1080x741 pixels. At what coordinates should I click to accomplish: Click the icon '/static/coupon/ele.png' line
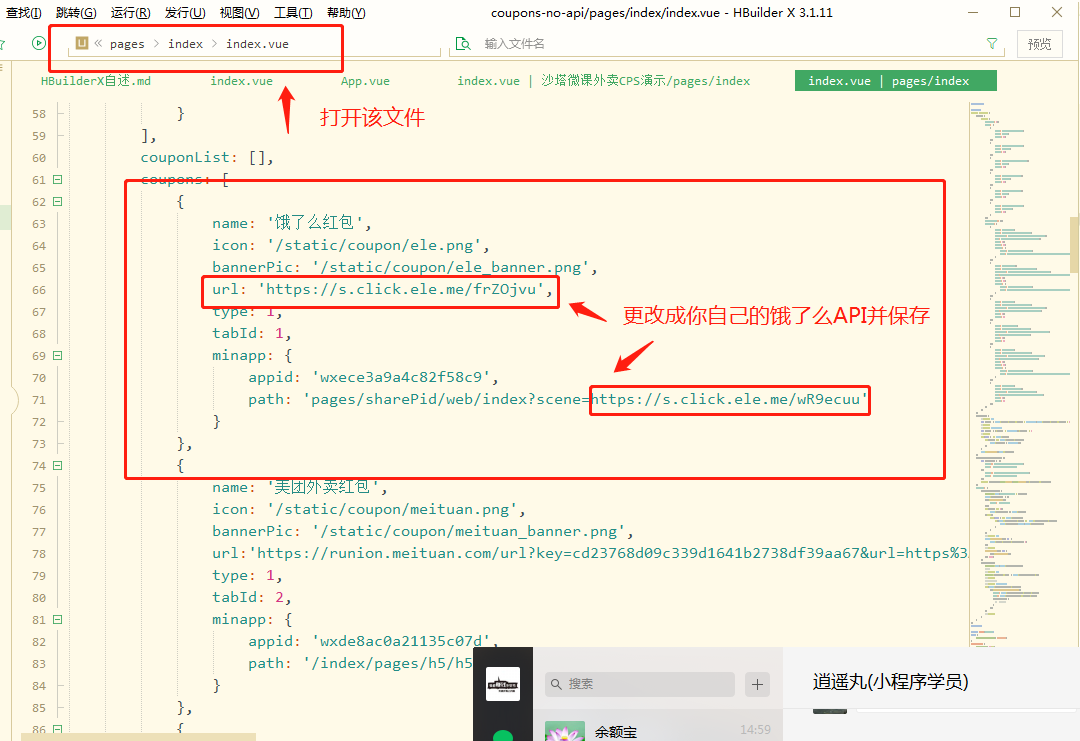tap(351, 246)
